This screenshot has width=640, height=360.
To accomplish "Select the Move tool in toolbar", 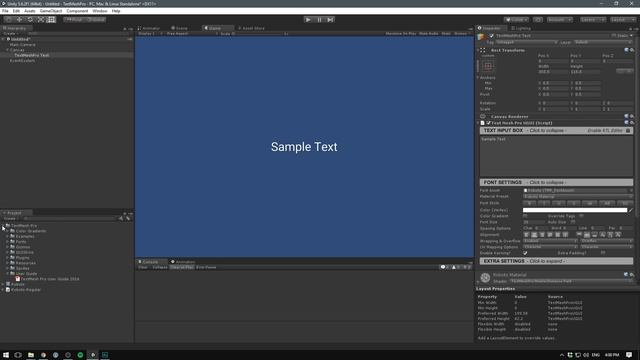I will tap(19, 20).
